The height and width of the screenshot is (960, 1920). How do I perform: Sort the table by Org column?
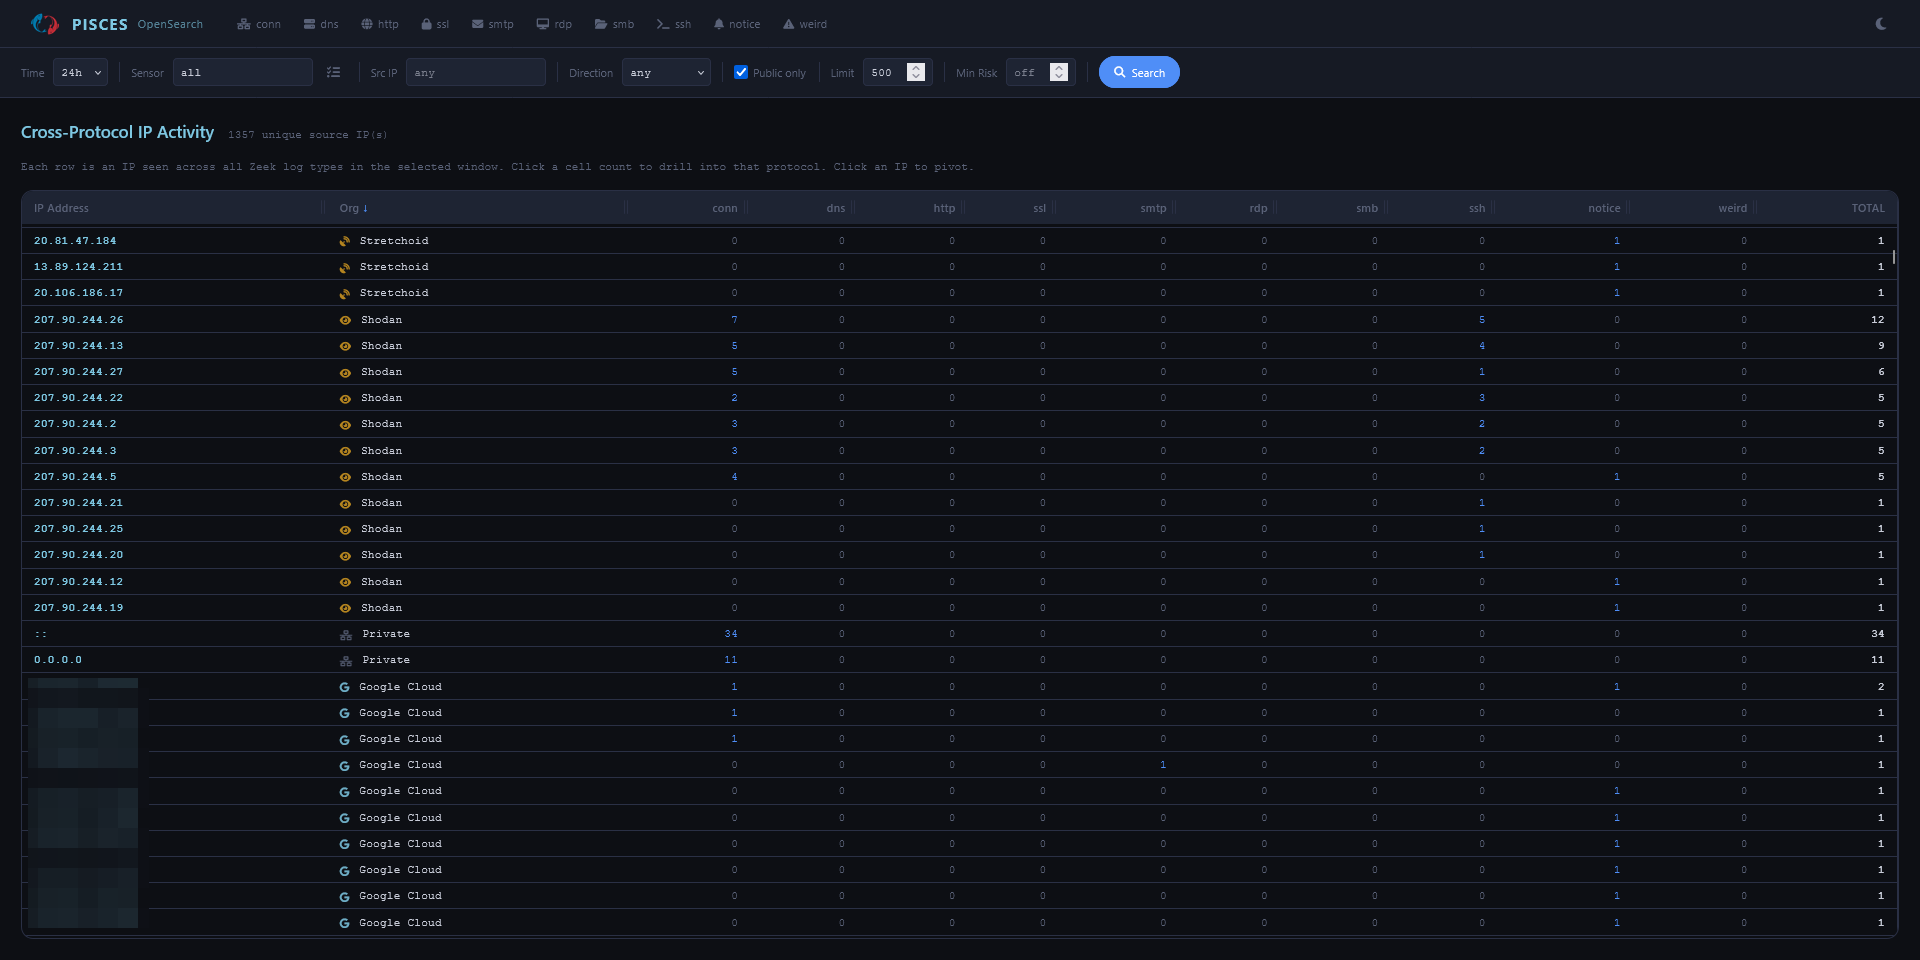(354, 208)
